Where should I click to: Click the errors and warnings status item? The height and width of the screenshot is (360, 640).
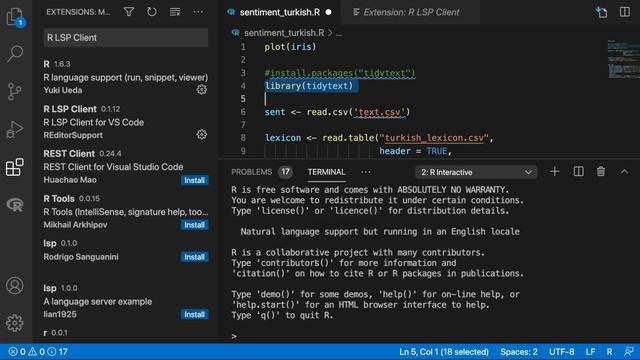[38, 351]
